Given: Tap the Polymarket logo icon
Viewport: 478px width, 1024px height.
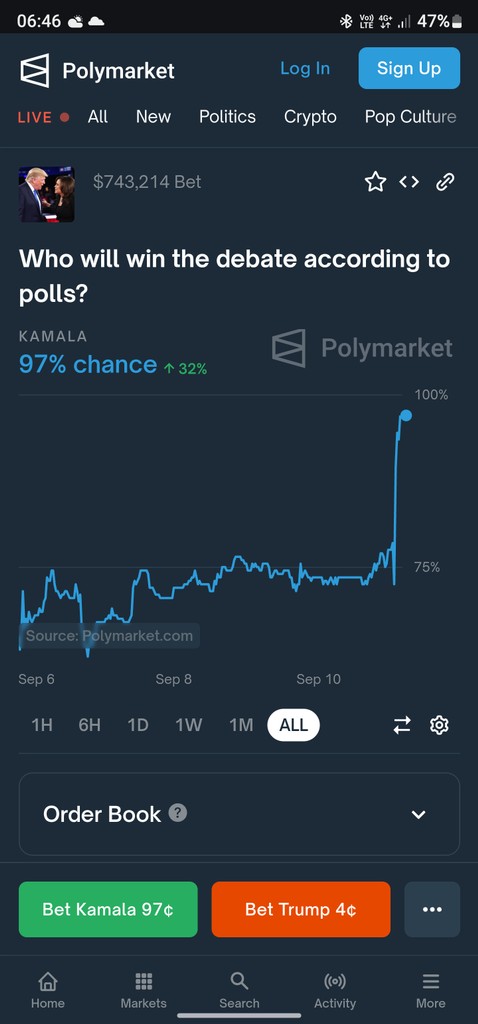Looking at the screenshot, I should coord(35,71).
